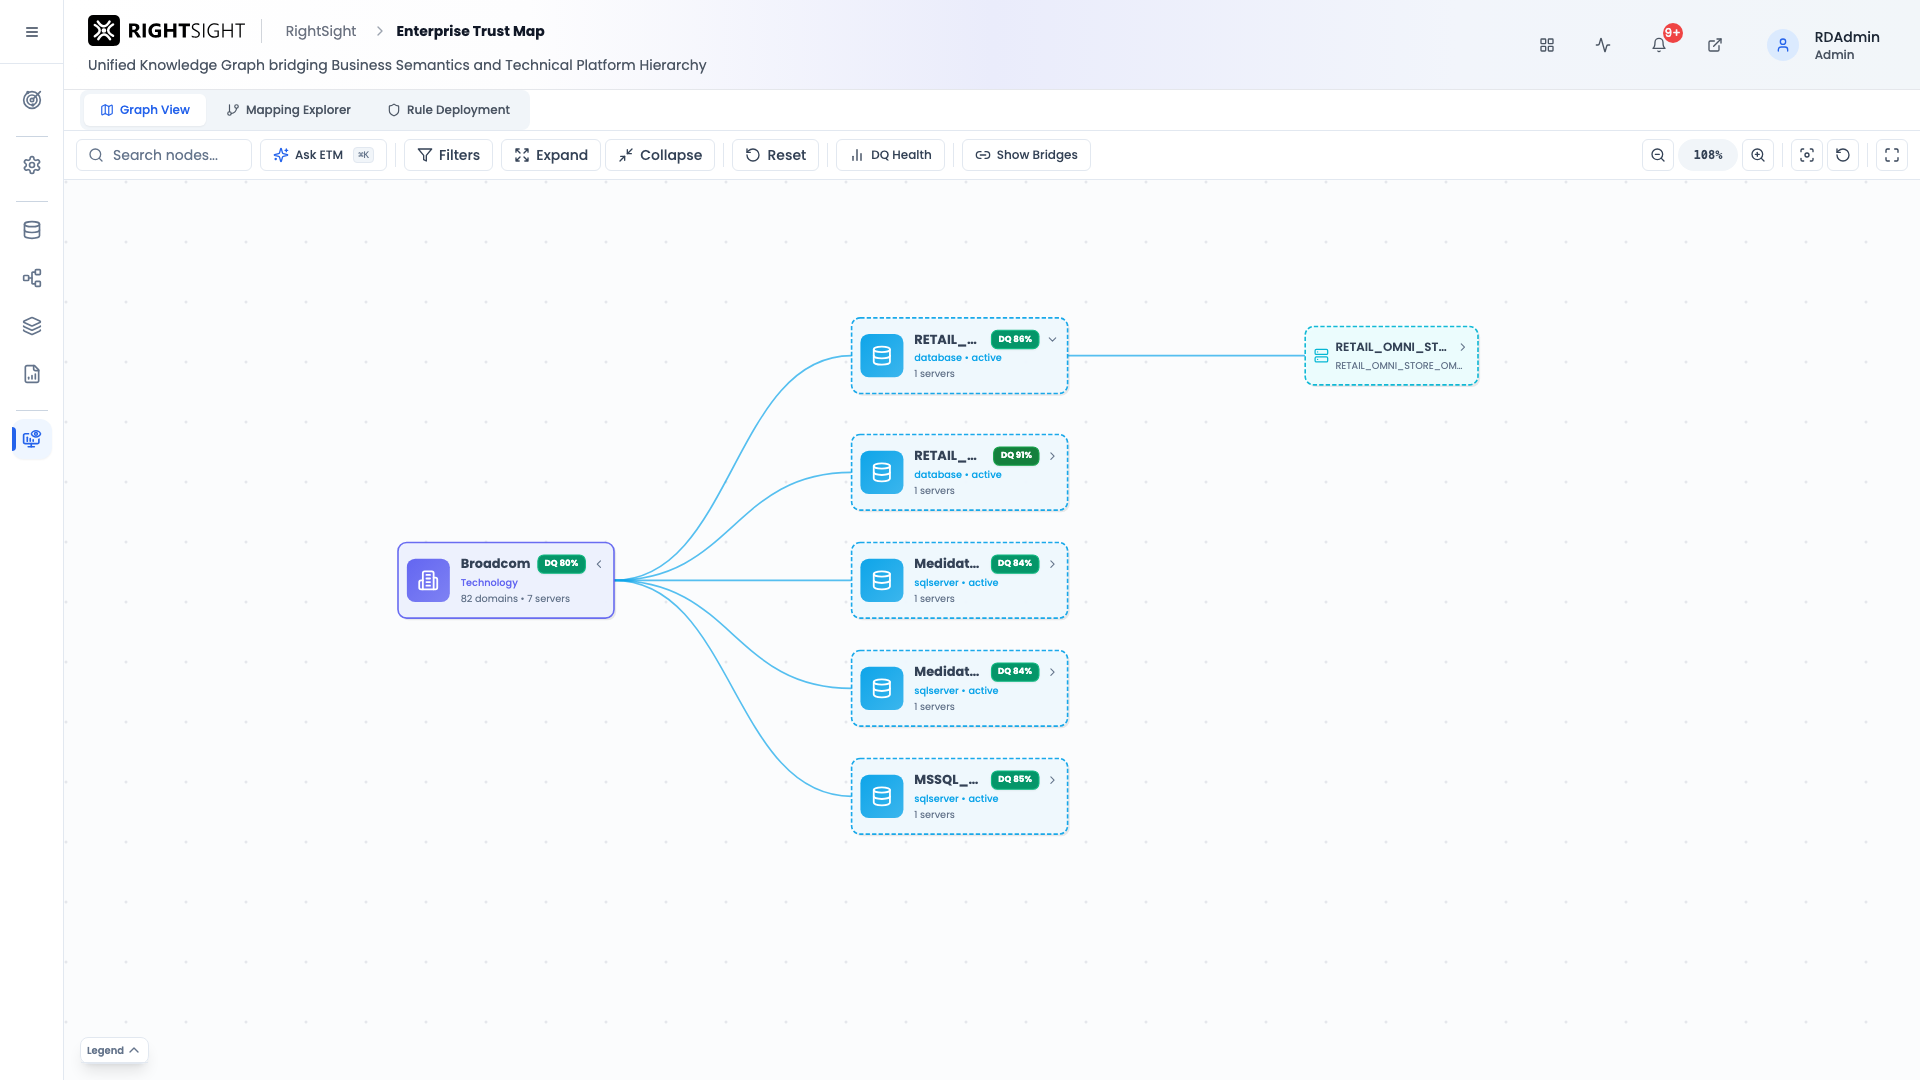Open the notifications bell
Viewport: 1920px width, 1080px height.
click(1659, 45)
